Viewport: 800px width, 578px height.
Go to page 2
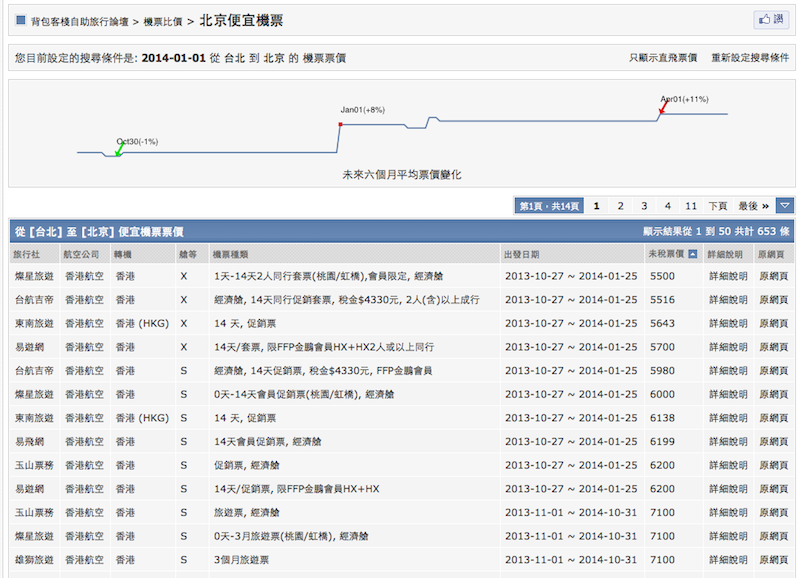coord(620,206)
